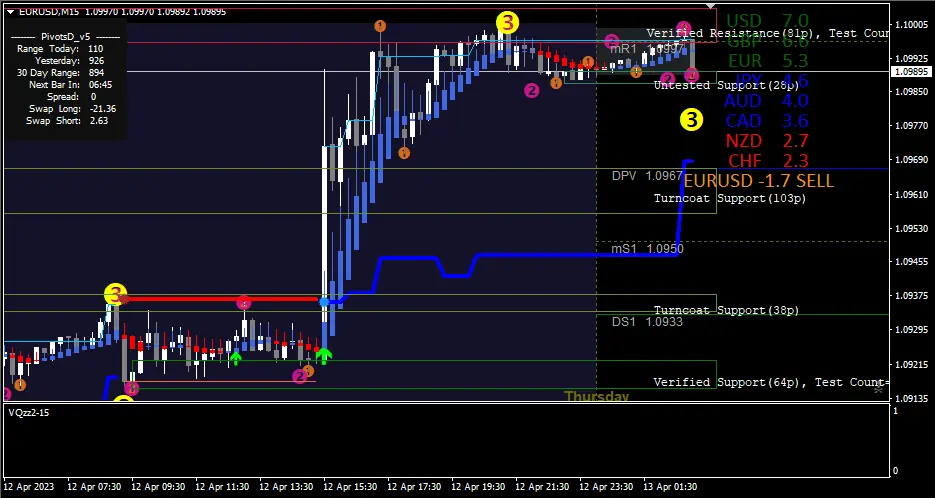Viewport: 935px width, 498px height.
Task: Click the Spread 0 line
Action: (x=72, y=97)
